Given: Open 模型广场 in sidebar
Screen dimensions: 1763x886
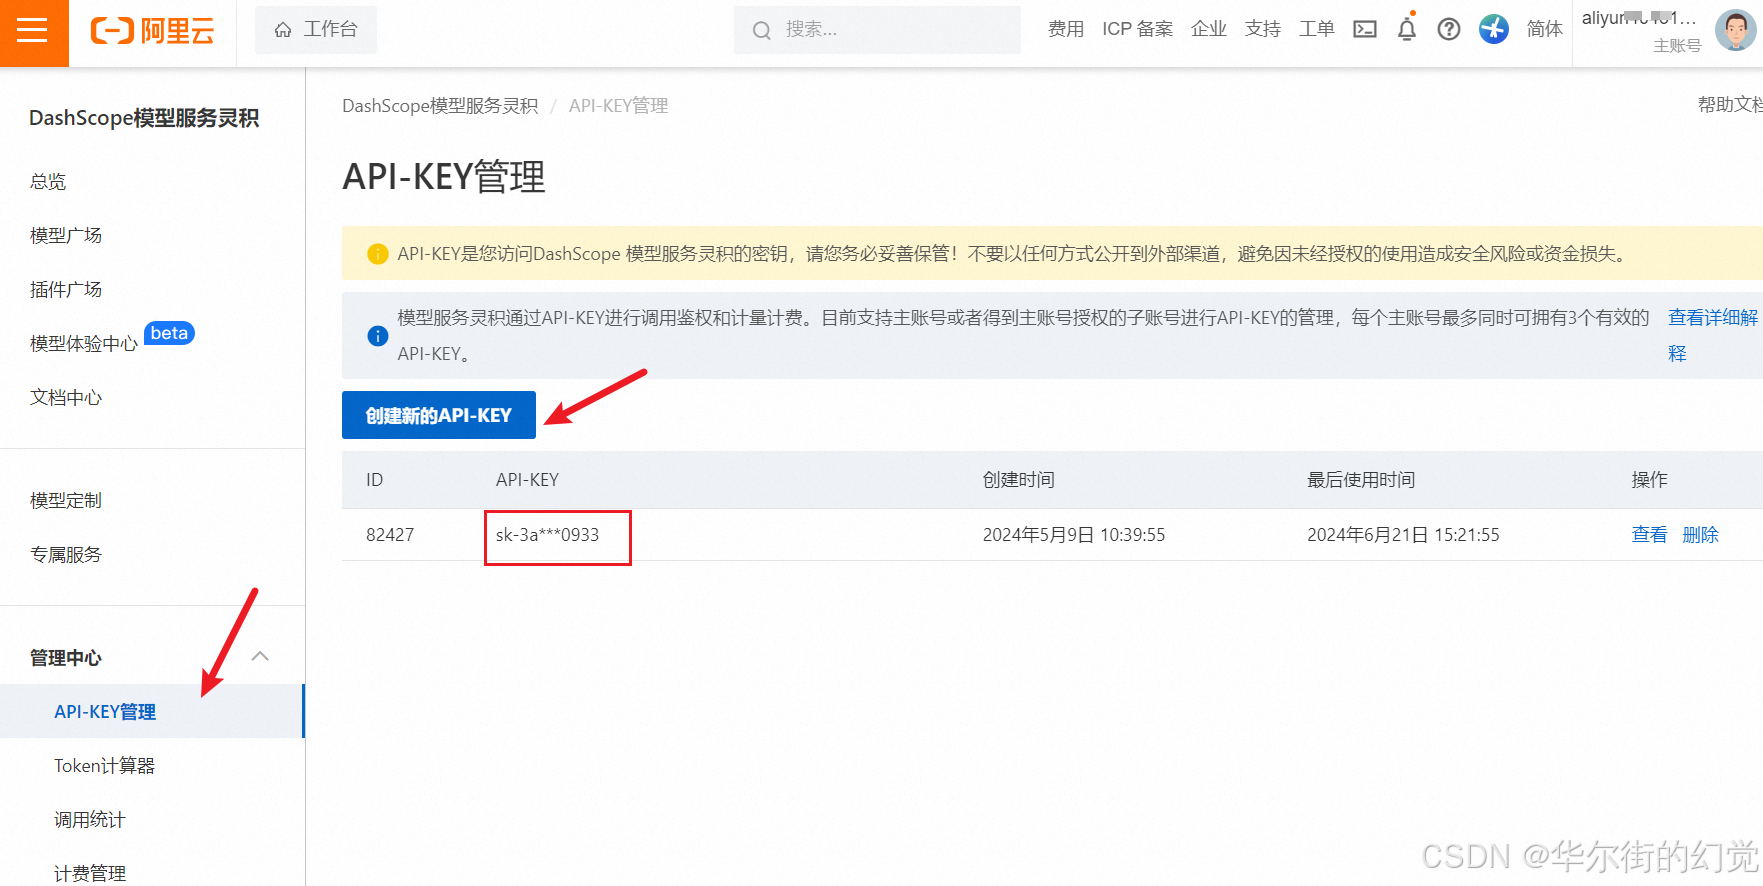Looking at the screenshot, I should [66, 236].
